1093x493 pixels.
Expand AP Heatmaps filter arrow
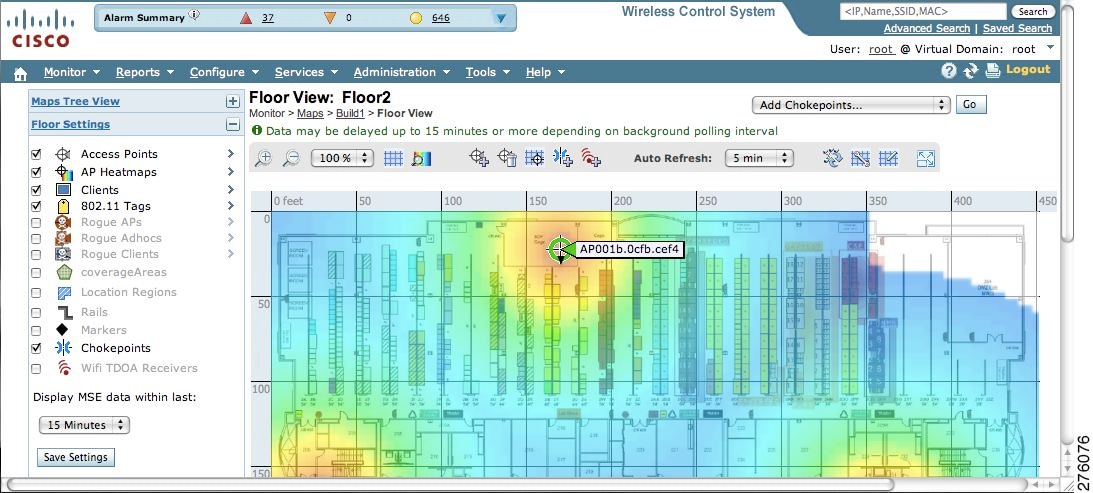[231, 172]
